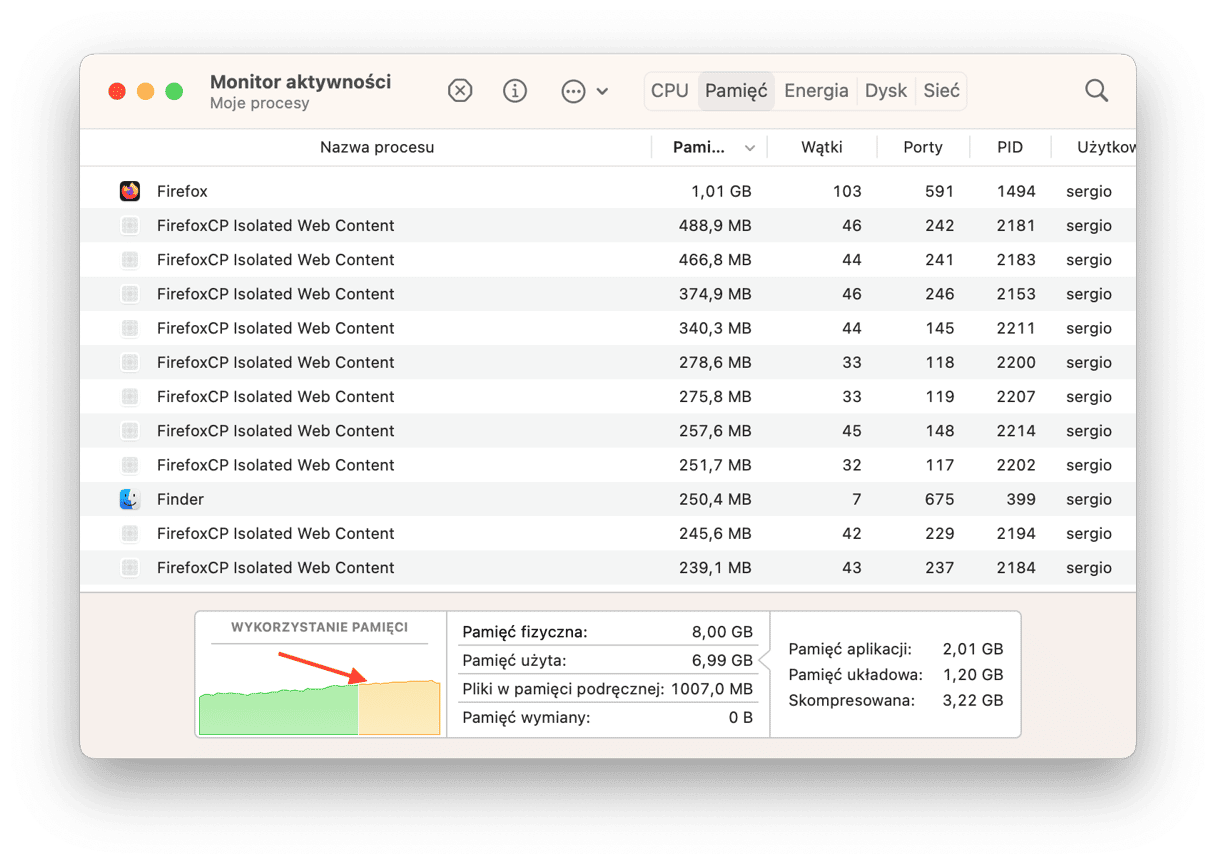The width and height of the screenshot is (1216, 864).
Task: Click the stop process (X) toolbar icon
Action: (459, 91)
